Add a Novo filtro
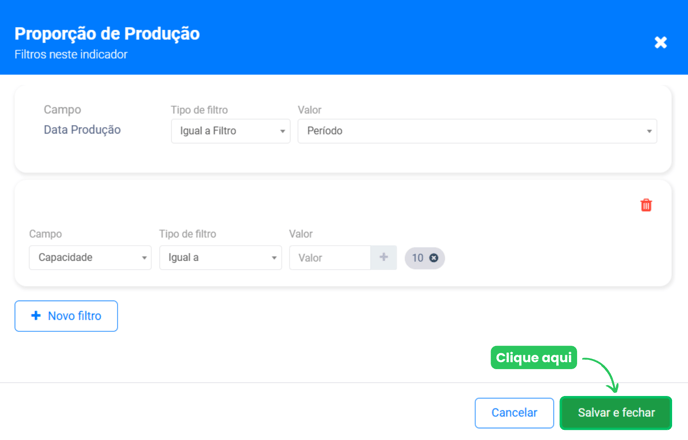Screen dimensions: 688x440 pyautogui.click(x=66, y=316)
